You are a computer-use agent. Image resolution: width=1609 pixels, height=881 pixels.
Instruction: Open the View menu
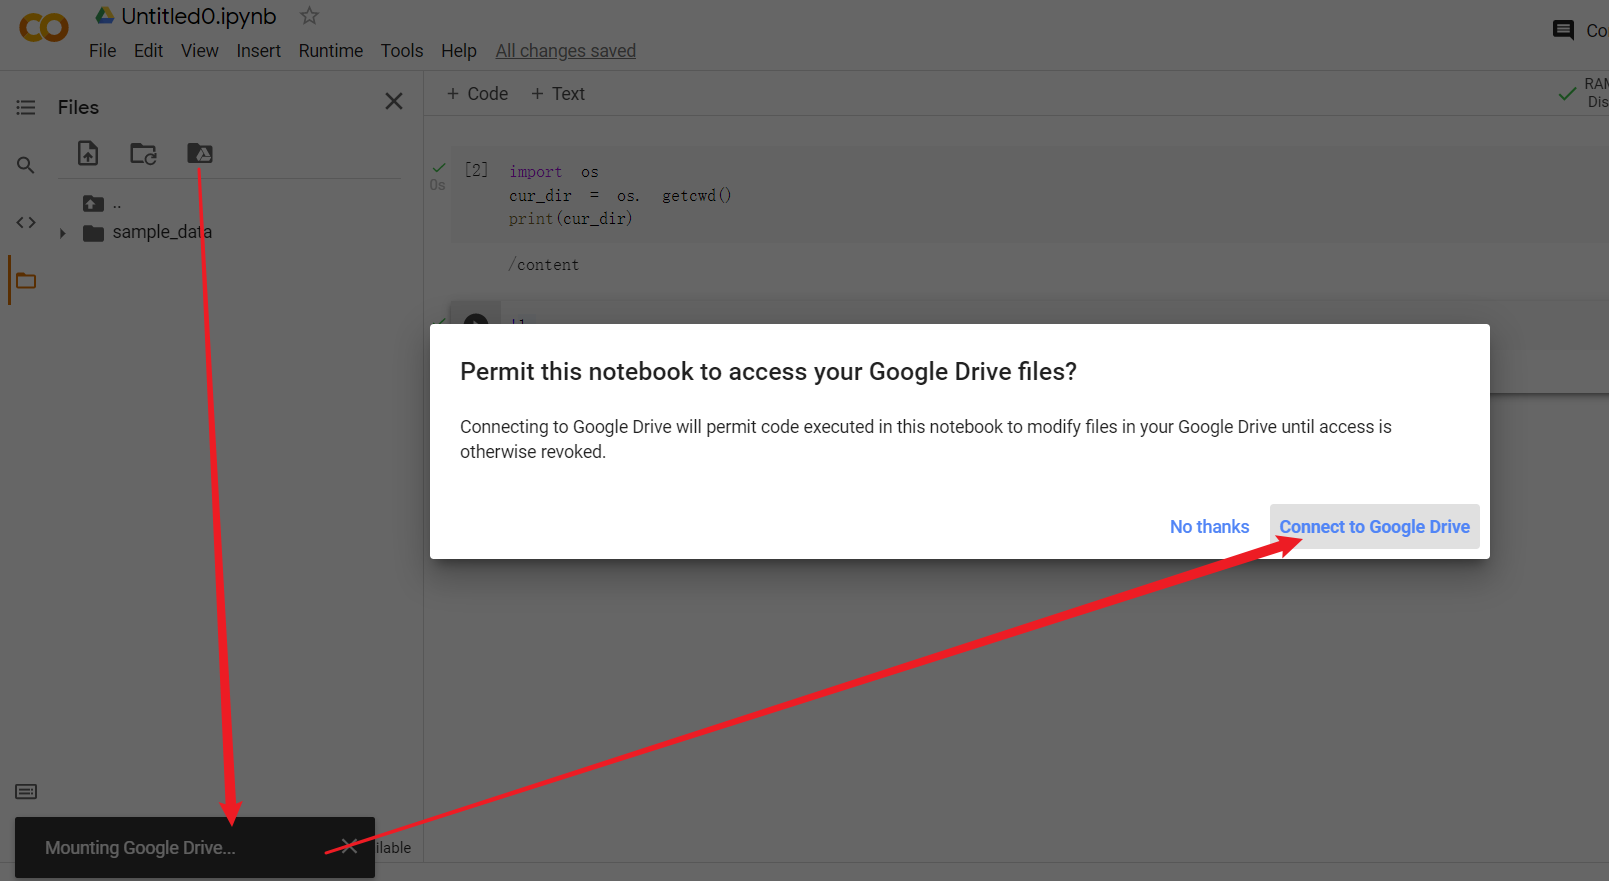(199, 51)
